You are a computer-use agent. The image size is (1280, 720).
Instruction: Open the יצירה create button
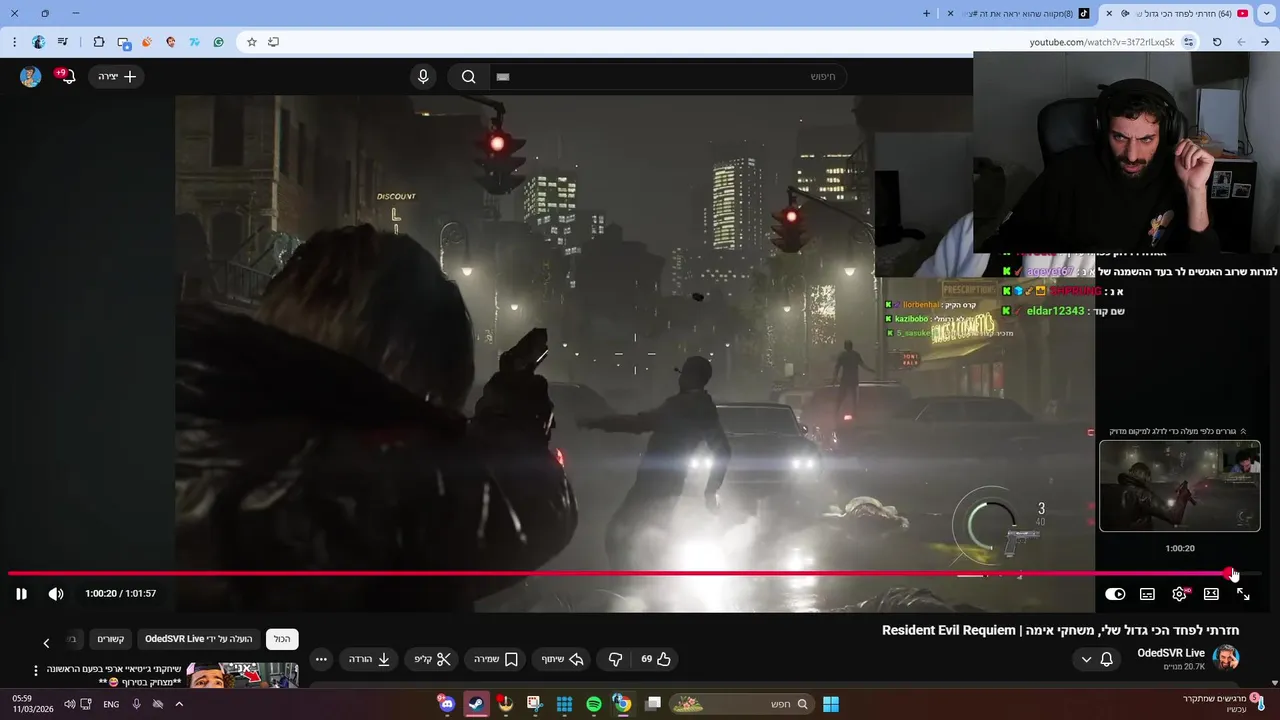[116, 77]
